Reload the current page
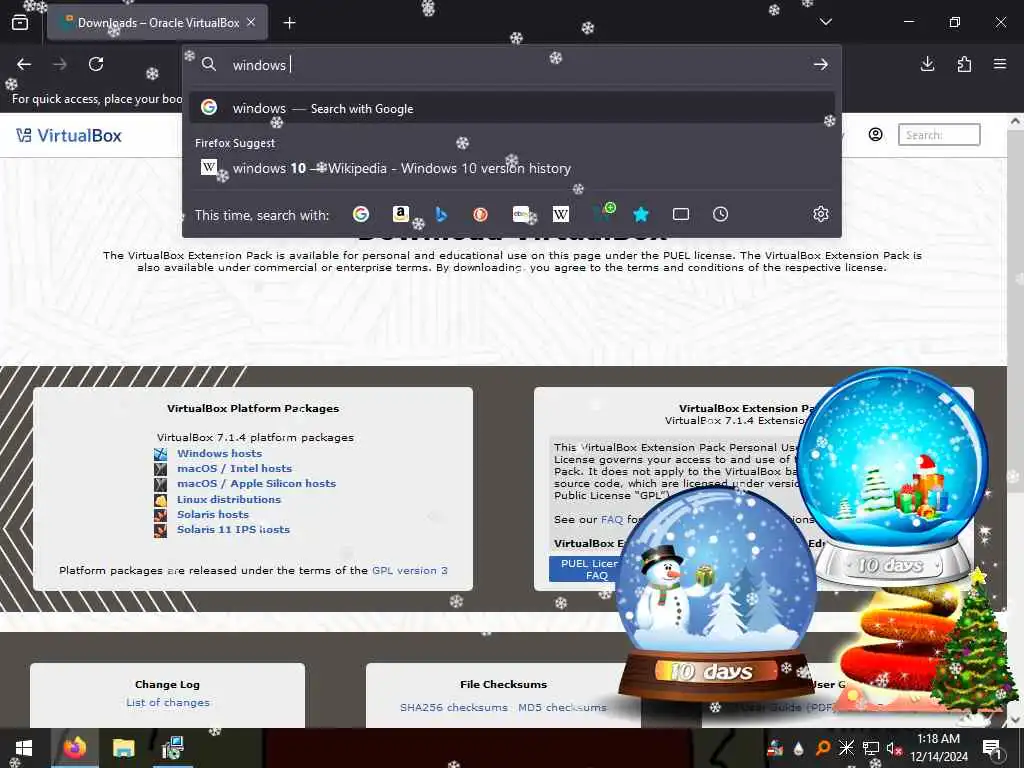Screen dimensions: 1024x768 click(96, 64)
